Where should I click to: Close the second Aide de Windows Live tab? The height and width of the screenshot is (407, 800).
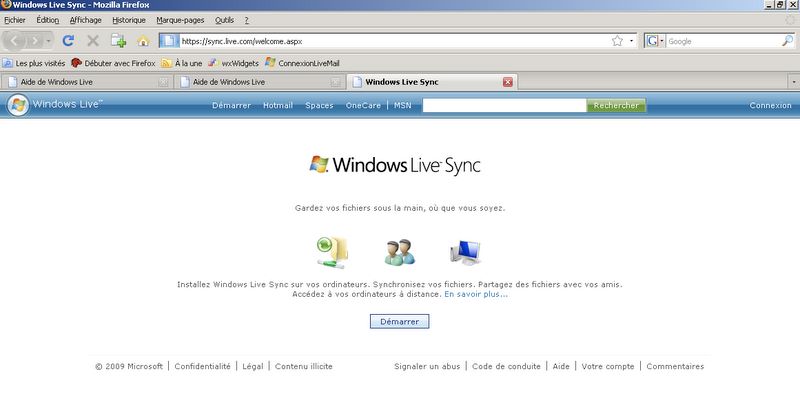point(335,82)
